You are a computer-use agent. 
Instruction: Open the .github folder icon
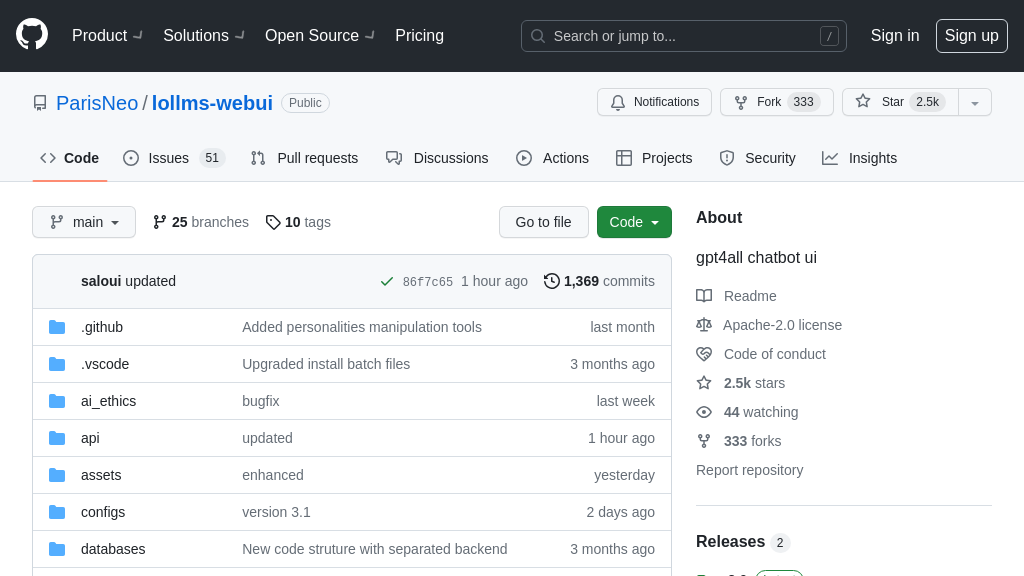[x=57, y=327]
